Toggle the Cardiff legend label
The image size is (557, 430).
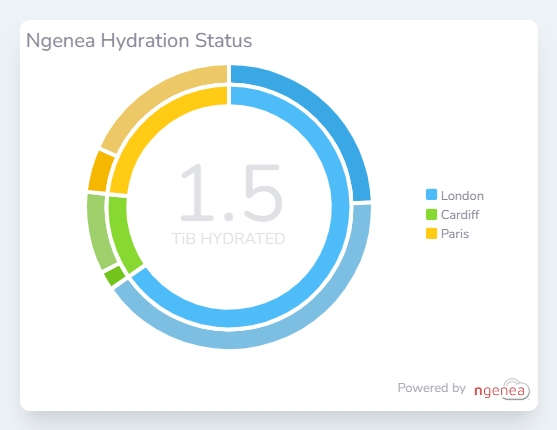click(x=460, y=215)
